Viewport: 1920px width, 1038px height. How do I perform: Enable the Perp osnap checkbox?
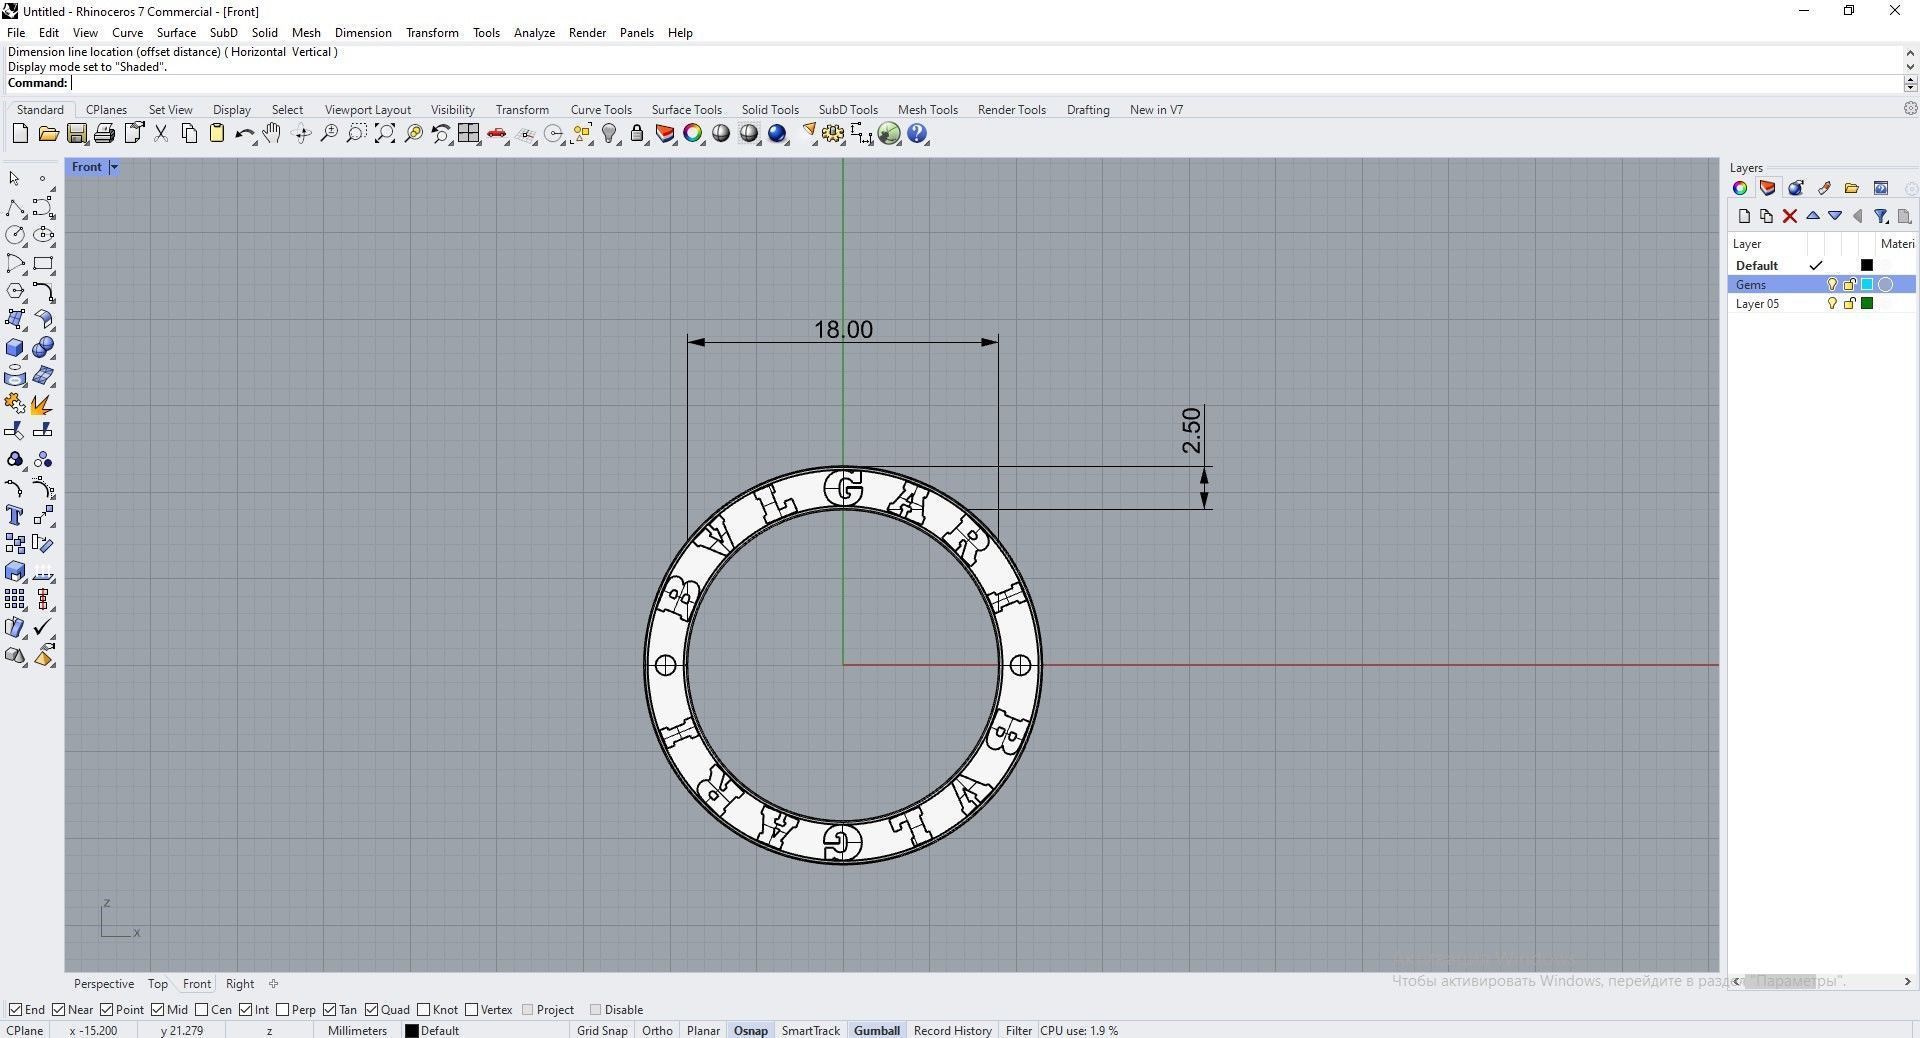[x=282, y=1010]
